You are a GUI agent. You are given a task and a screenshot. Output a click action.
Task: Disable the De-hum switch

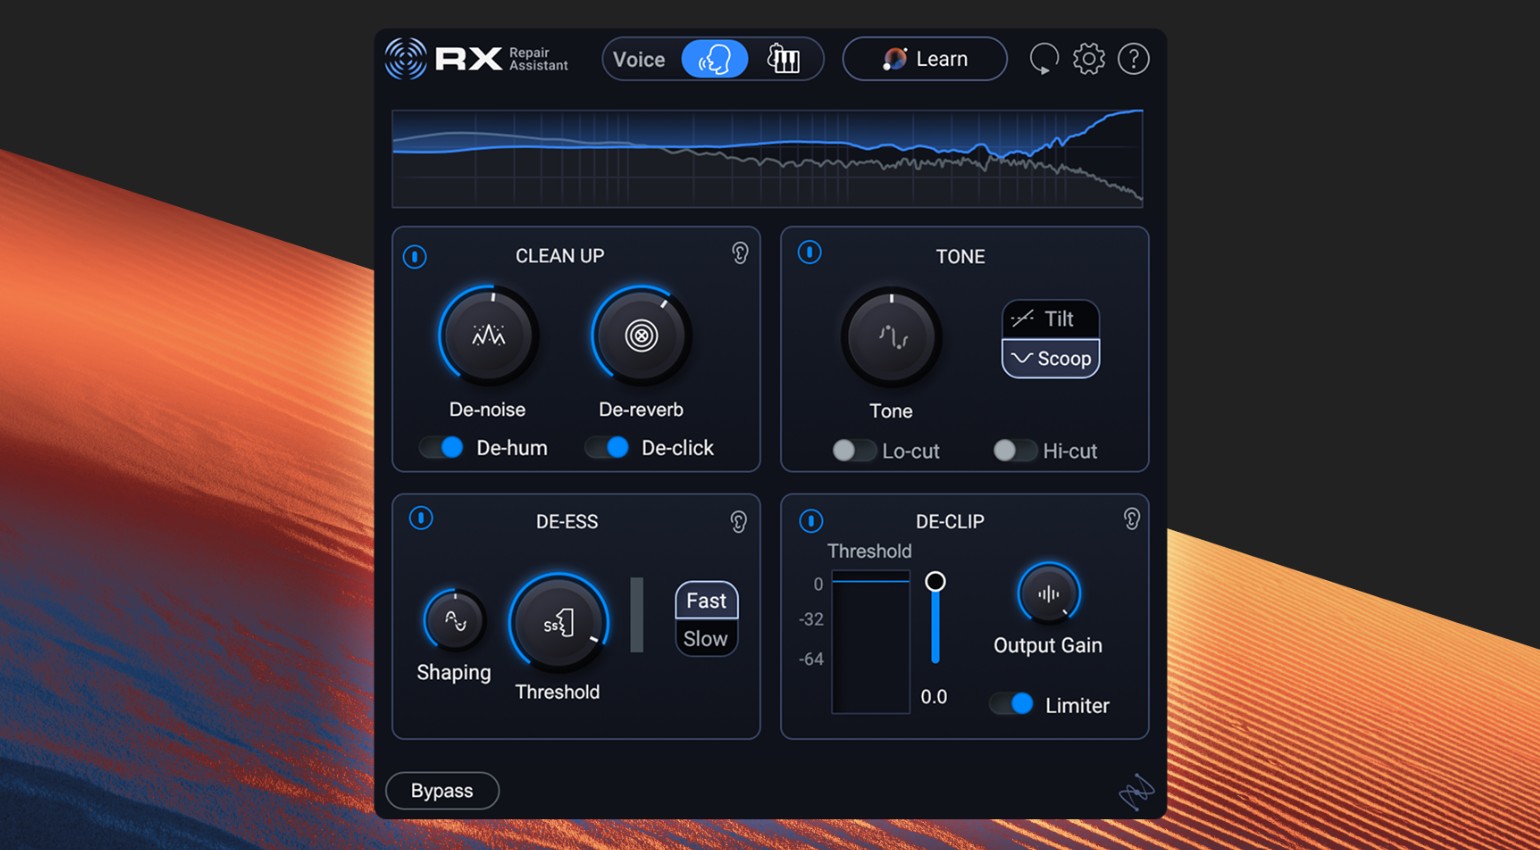tap(442, 447)
